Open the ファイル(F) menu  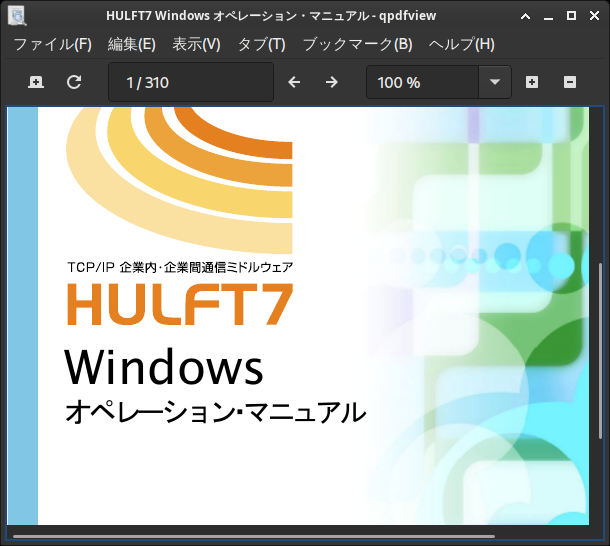[x=53, y=44]
